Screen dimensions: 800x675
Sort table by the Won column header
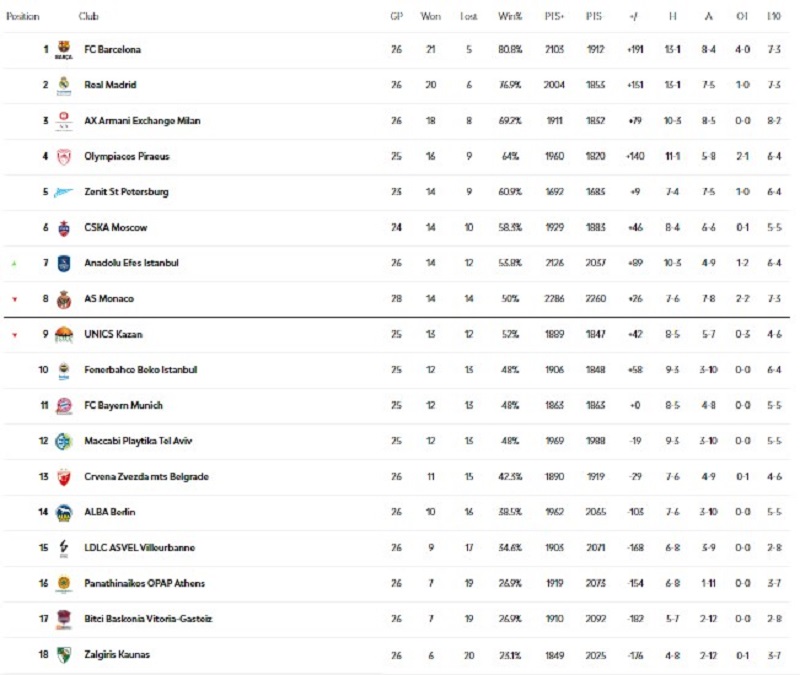(430, 17)
